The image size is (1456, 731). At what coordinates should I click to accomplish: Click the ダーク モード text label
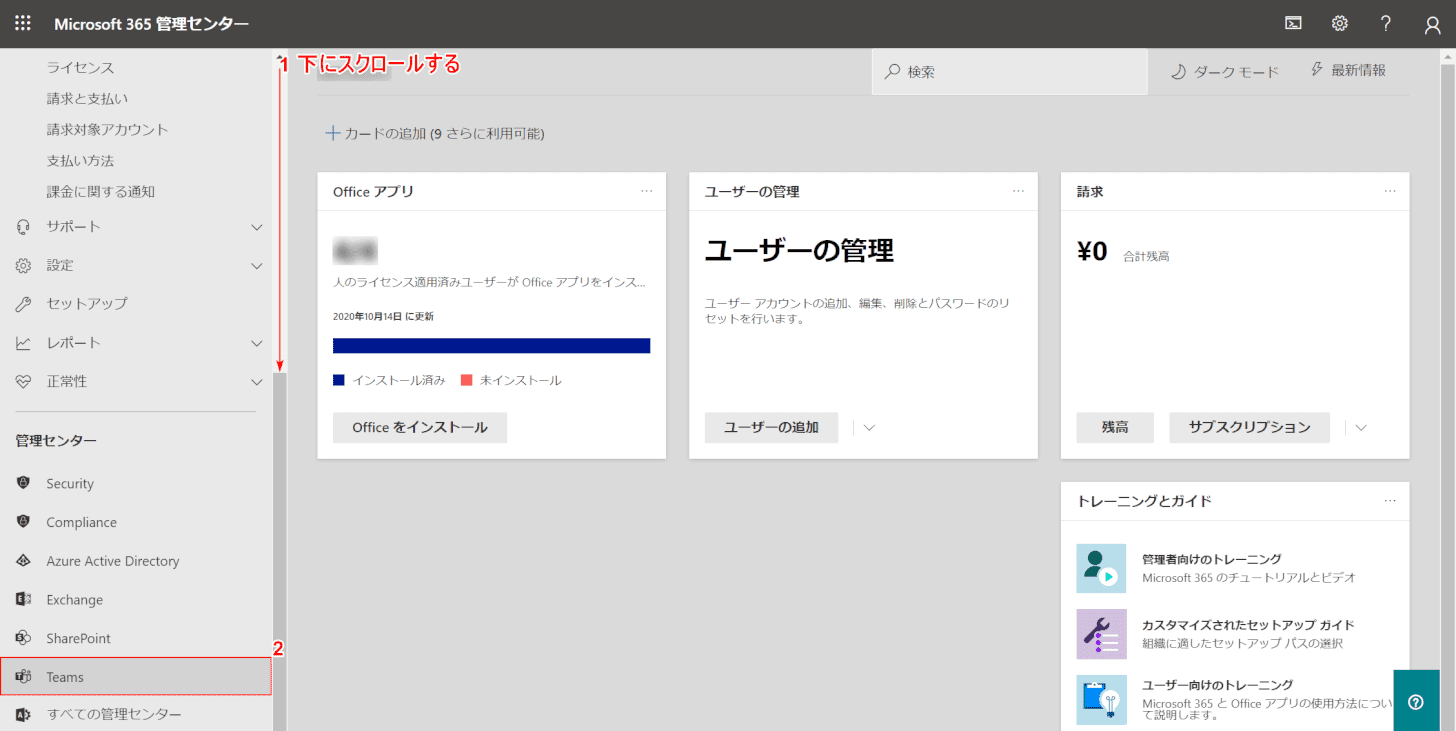click(1237, 72)
